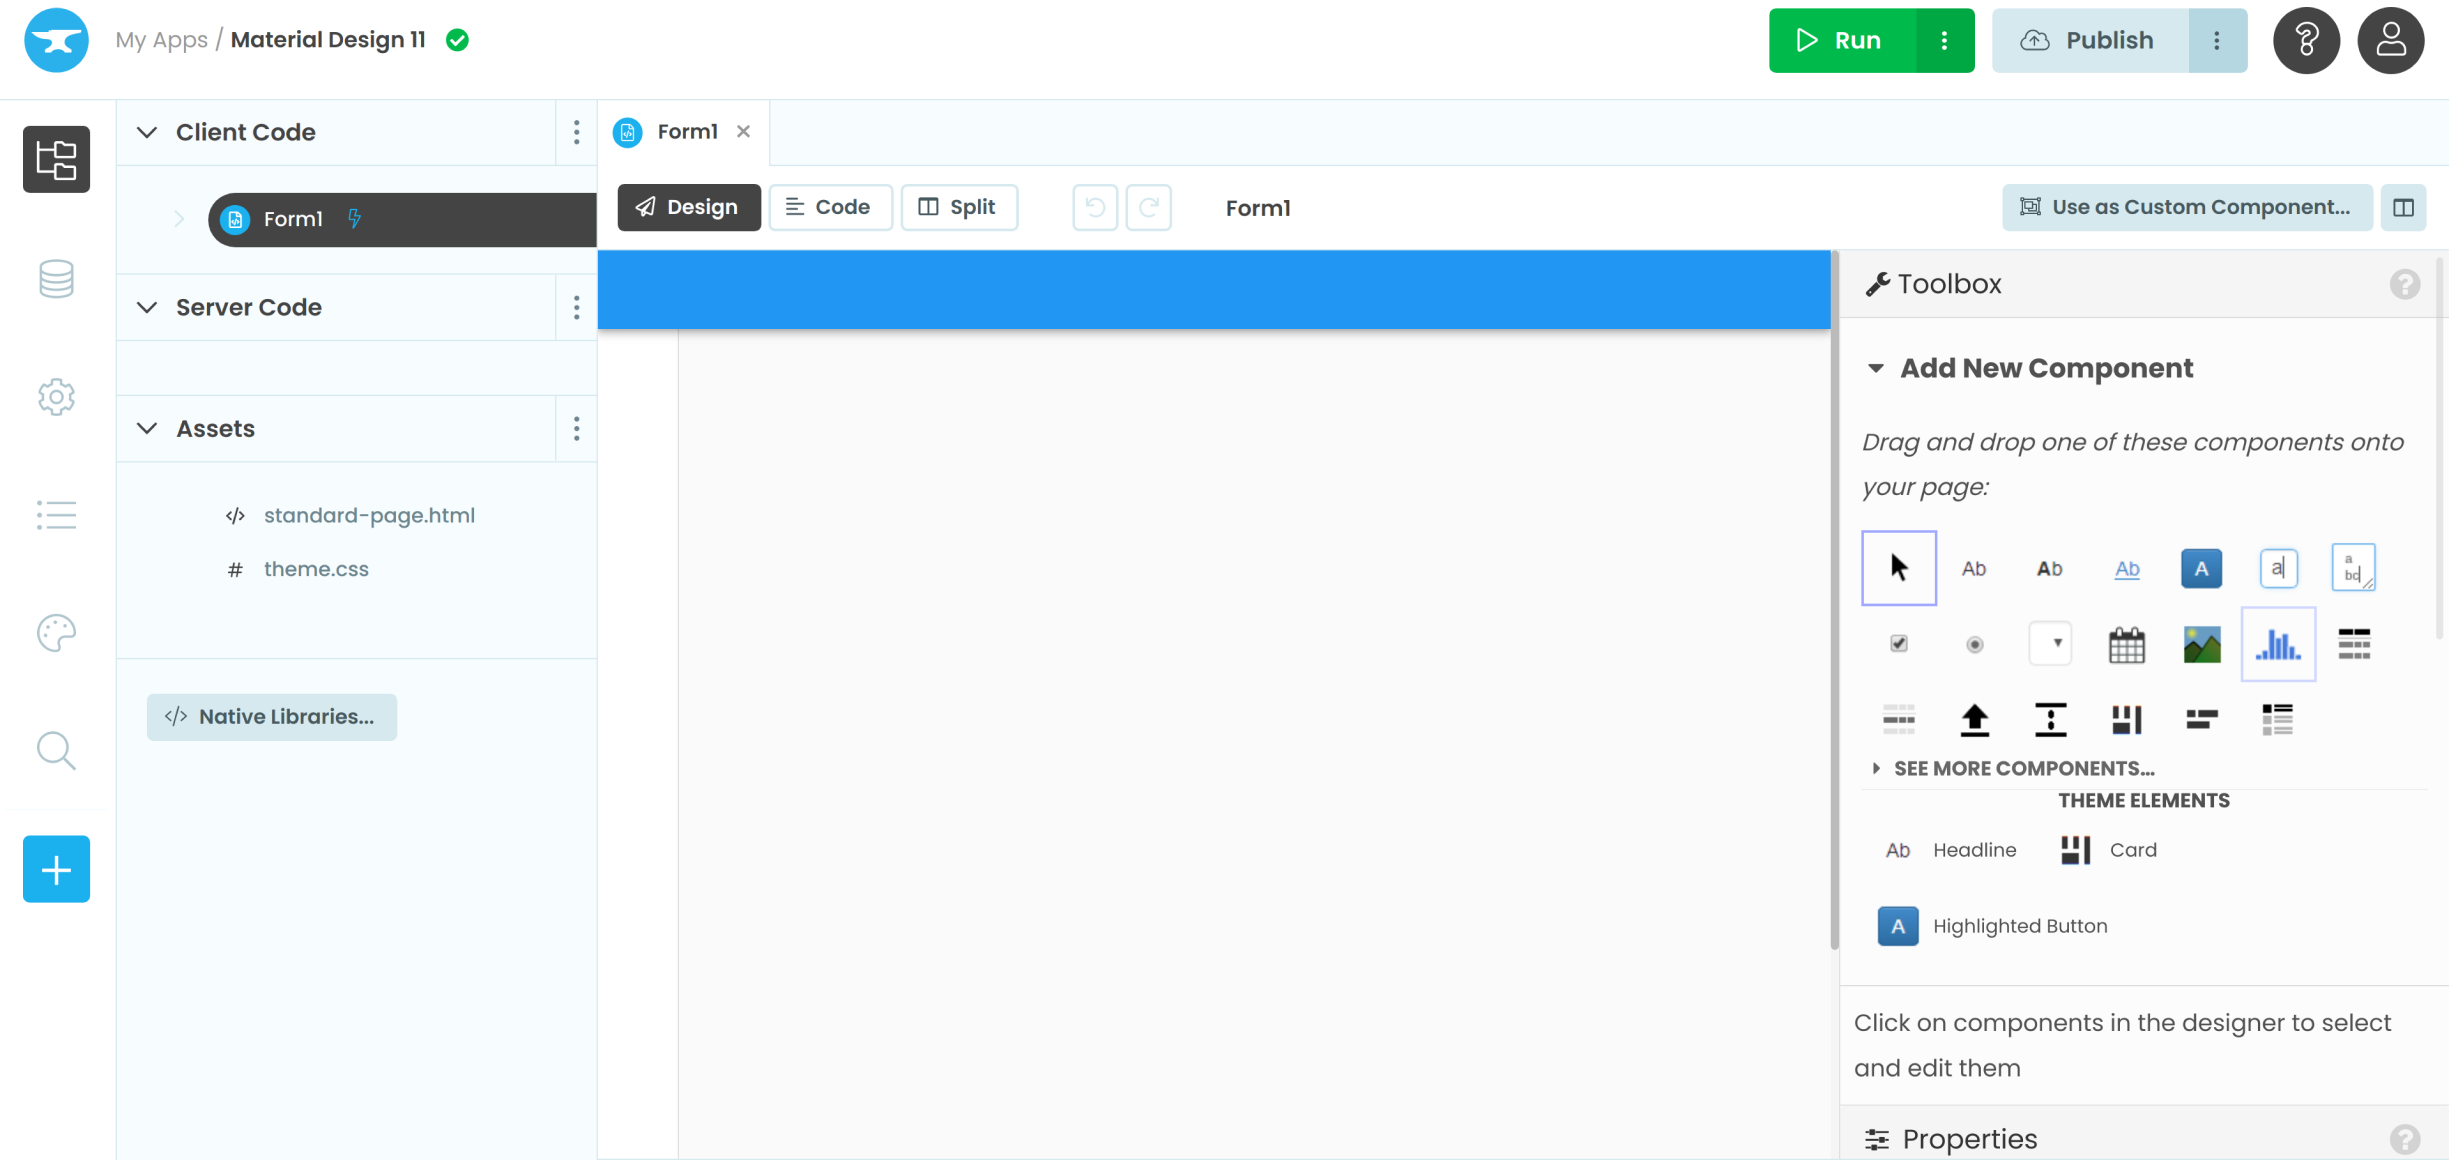Open Data Tables from the left sidebar
The width and height of the screenshot is (2449, 1160).
(56, 279)
